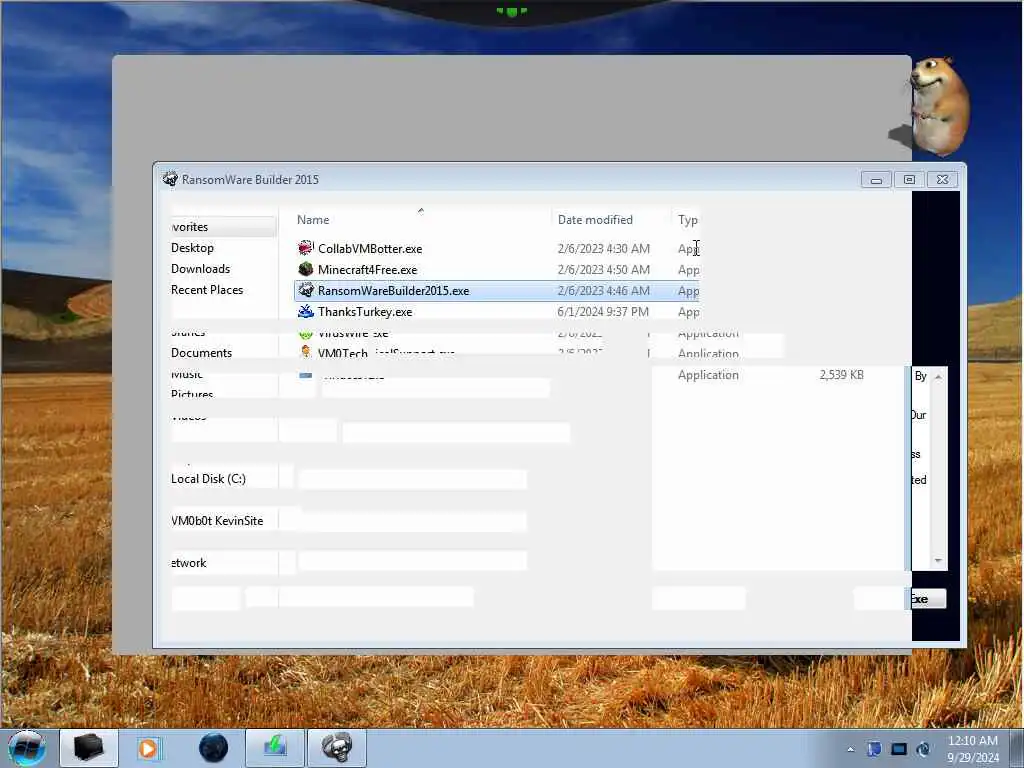Open Downloads in the navigation pane
The height and width of the screenshot is (768, 1024).
tap(200, 268)
